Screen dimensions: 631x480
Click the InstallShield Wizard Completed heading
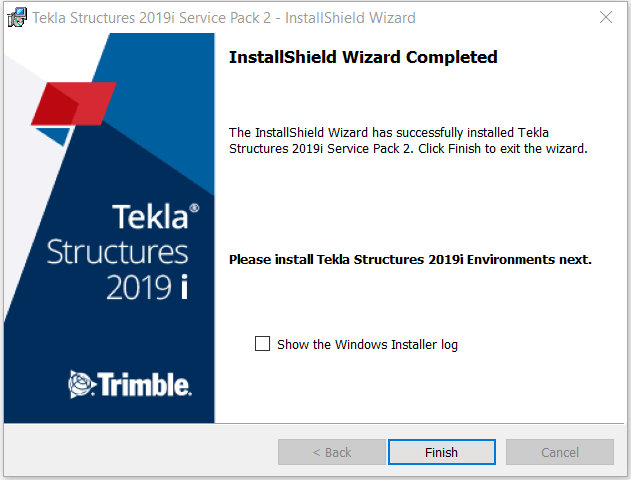(363, 57)
